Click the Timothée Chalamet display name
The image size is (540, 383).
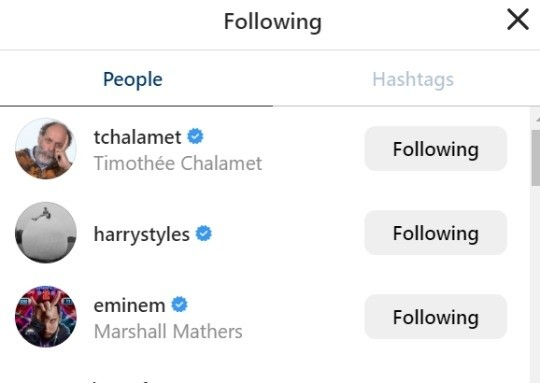pos(178,163)
